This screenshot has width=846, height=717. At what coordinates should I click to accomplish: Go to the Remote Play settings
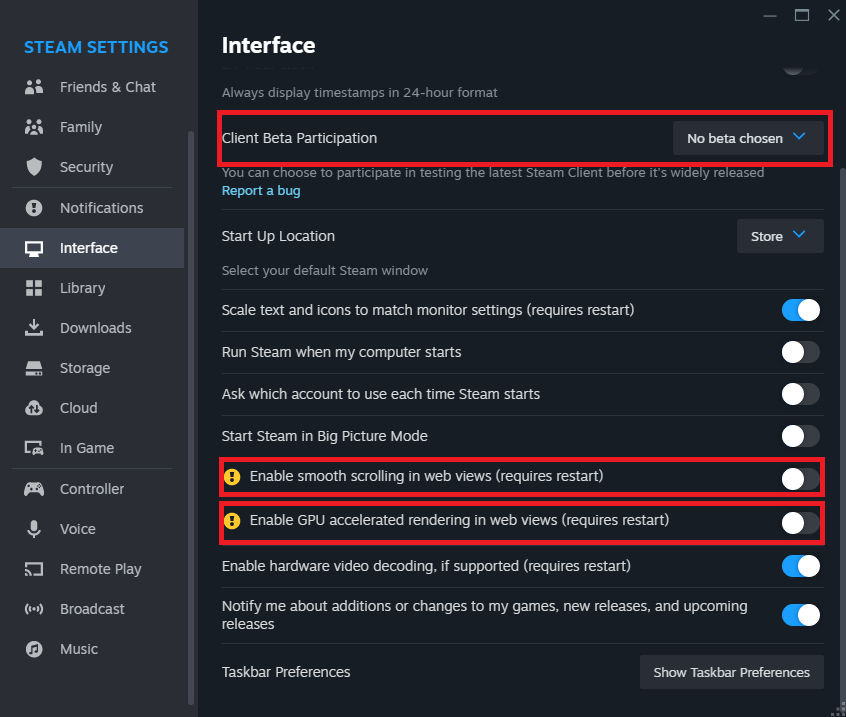[100, 569]
